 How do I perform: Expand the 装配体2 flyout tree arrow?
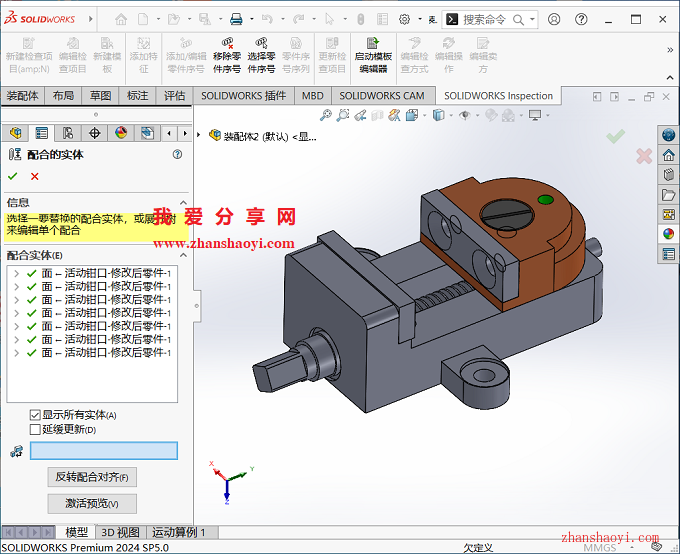[199, 135]
